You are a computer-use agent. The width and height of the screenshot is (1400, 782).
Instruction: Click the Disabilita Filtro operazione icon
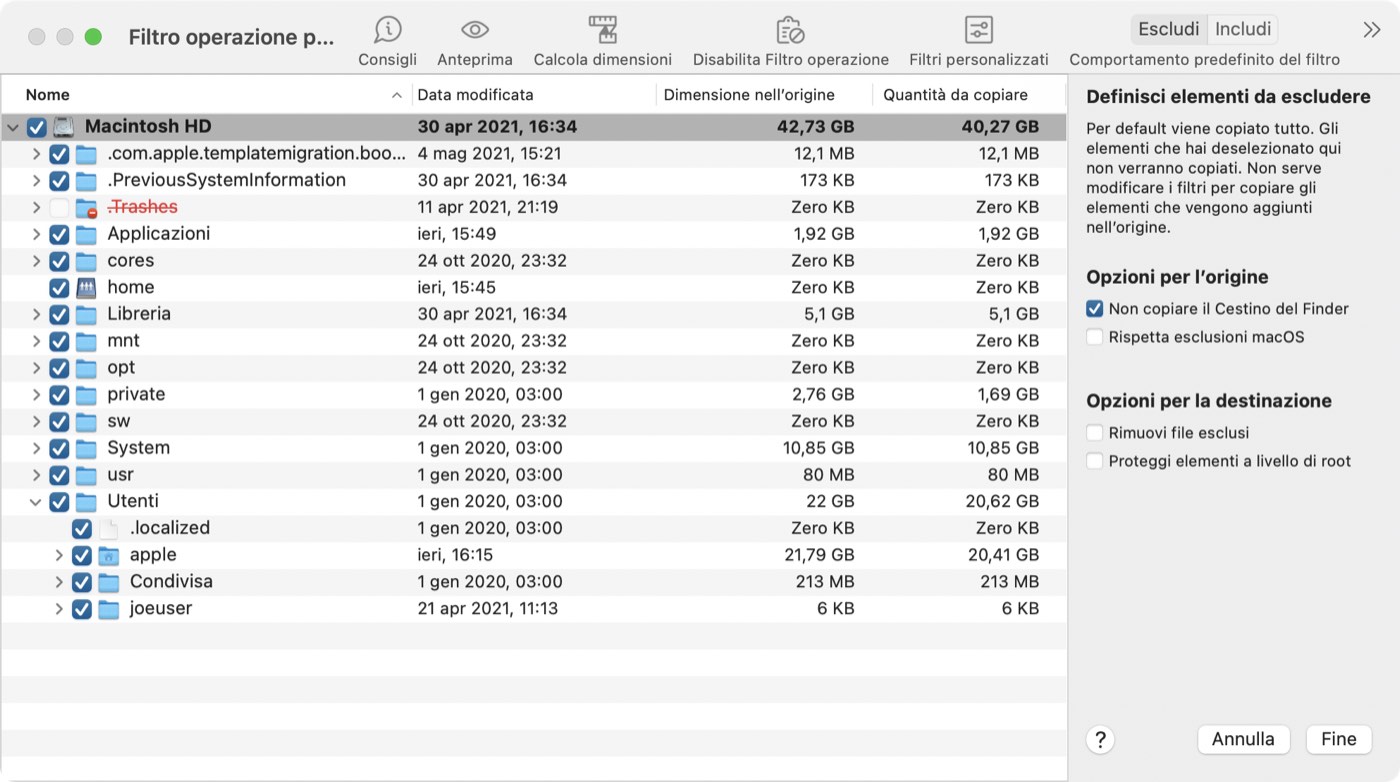(x=790, y=30)
